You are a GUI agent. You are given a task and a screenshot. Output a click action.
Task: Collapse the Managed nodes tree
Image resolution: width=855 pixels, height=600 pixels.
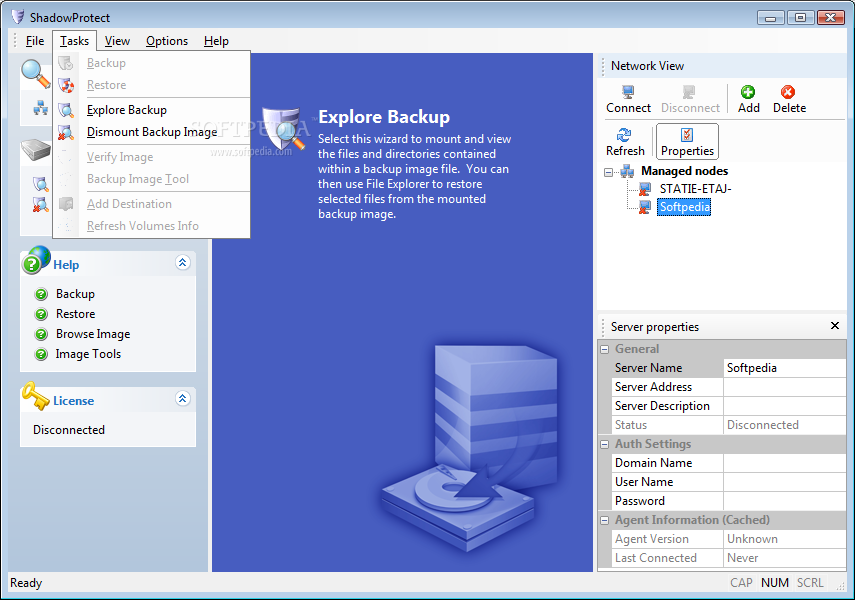click(608, 172)
